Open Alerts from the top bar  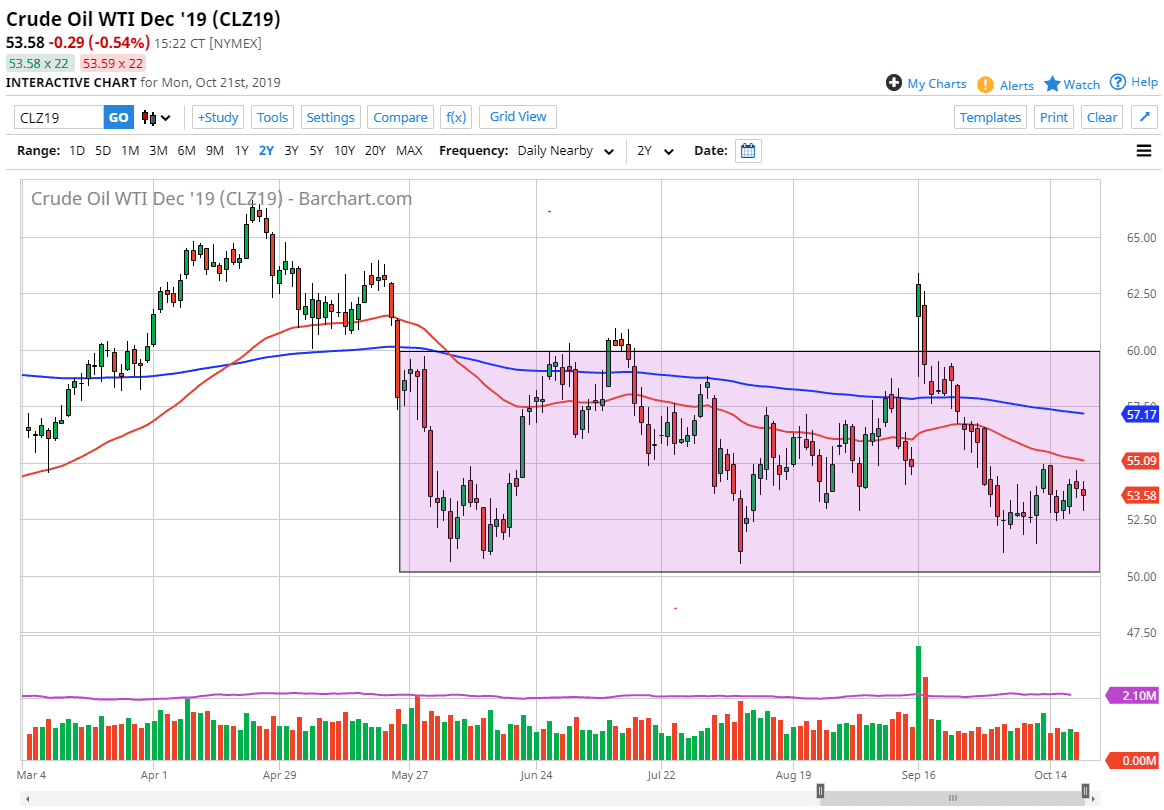point(1006,85)
